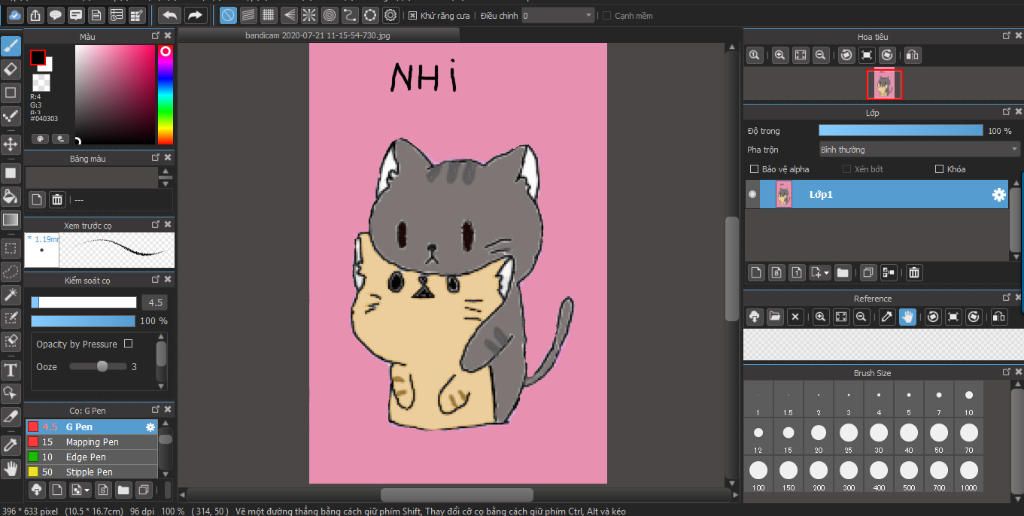The width and height of the screenshot is (1024, 516).
Task: Select the Lasso selection tool
Action: pyautogui.click(x=10, y=271)
